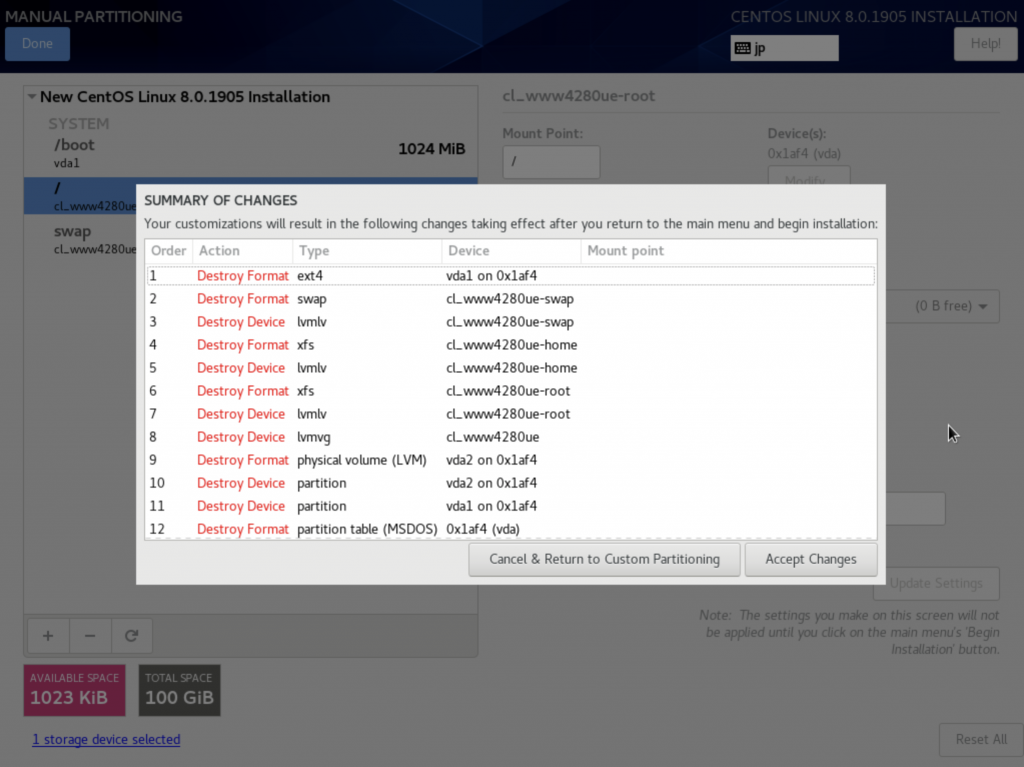Open the 1 storage device selected link

coord(106,740)
